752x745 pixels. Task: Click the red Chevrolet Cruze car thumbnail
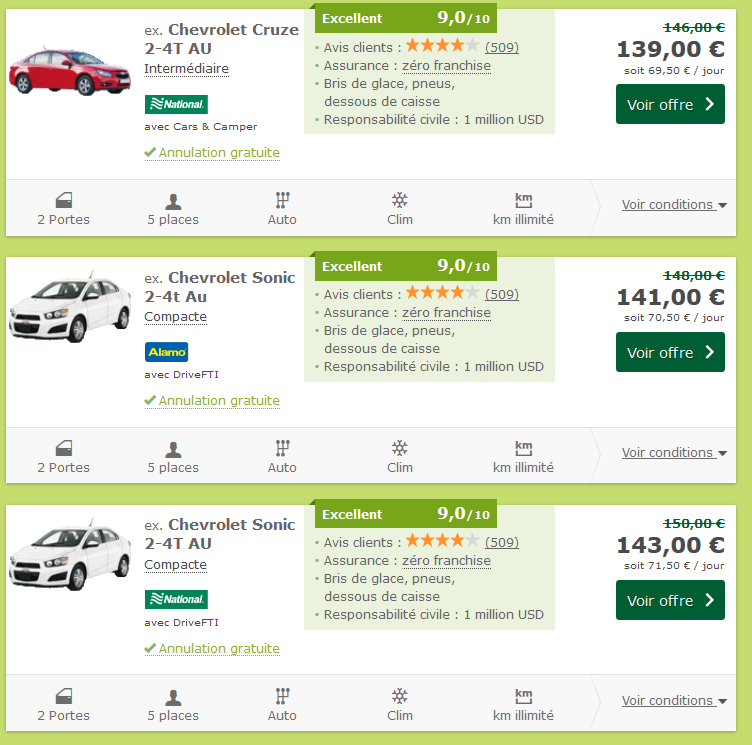click(70, 68)
